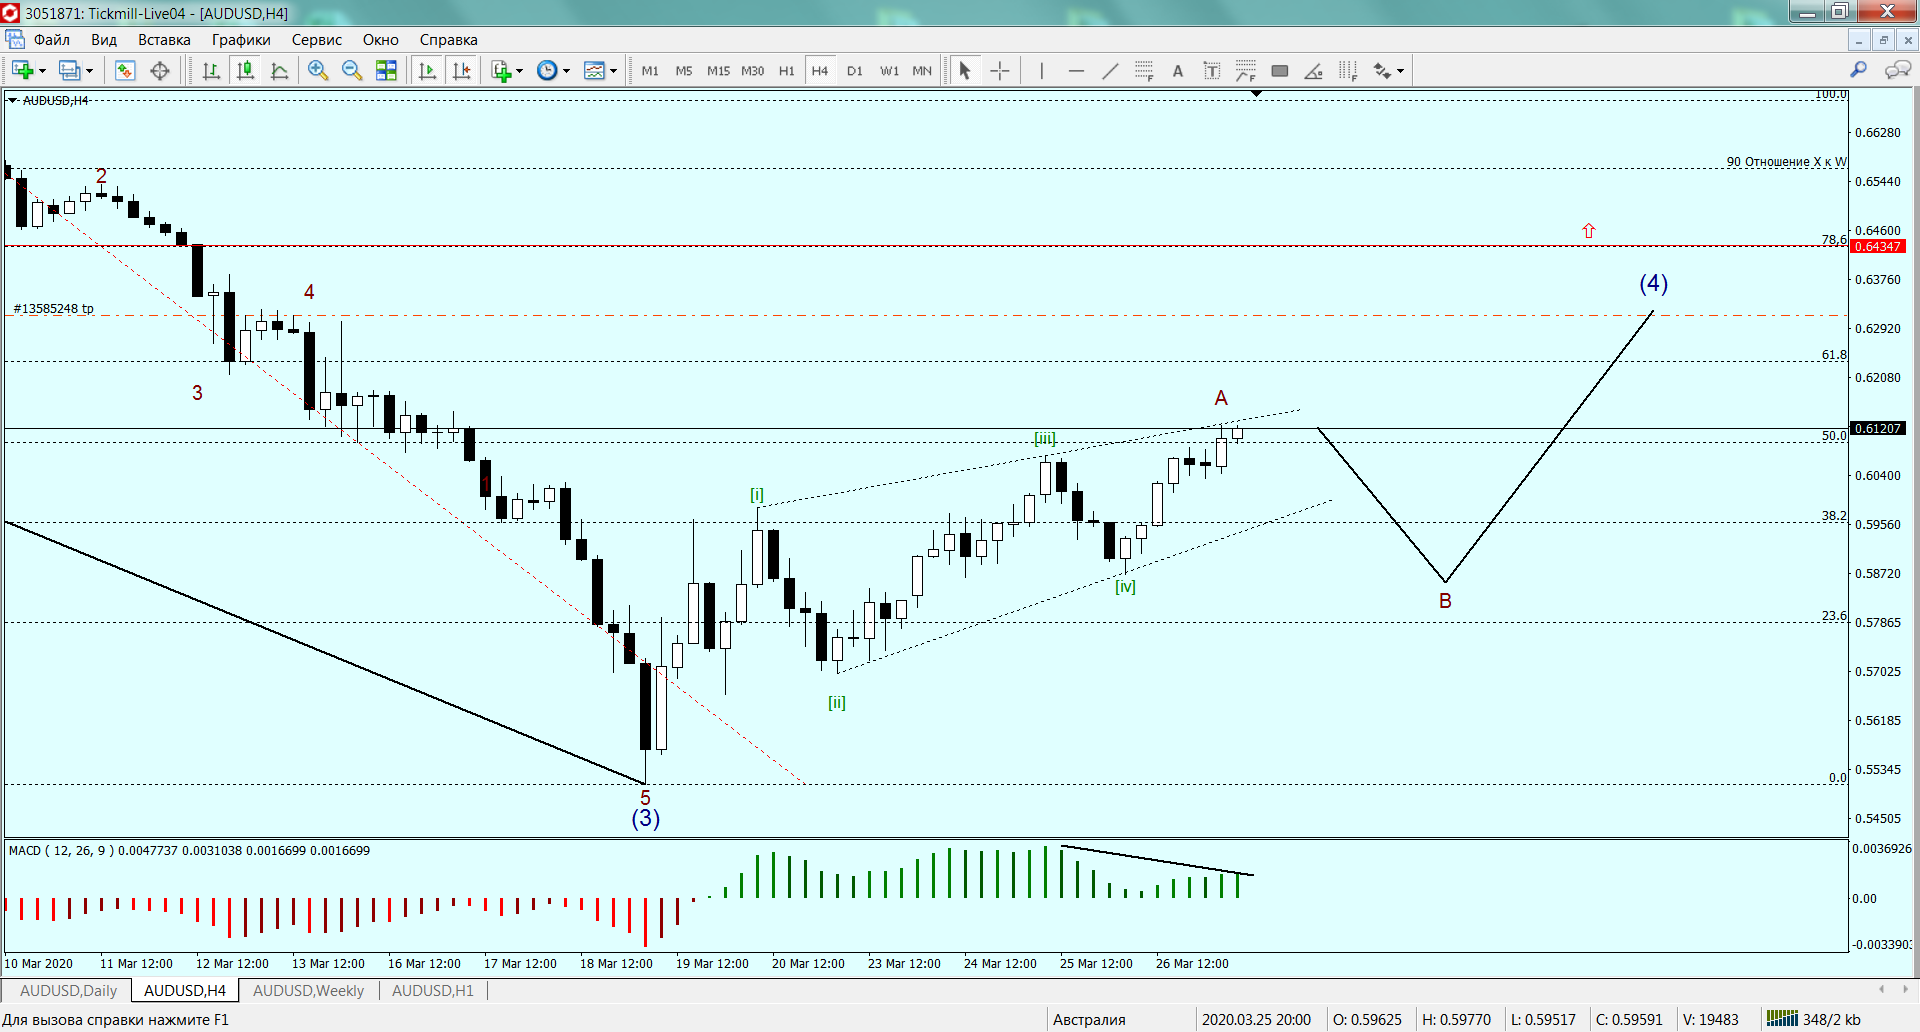The image size is (1920, 1032).
Task: Click the red 0.64347 price level label
Action: 1878,246
